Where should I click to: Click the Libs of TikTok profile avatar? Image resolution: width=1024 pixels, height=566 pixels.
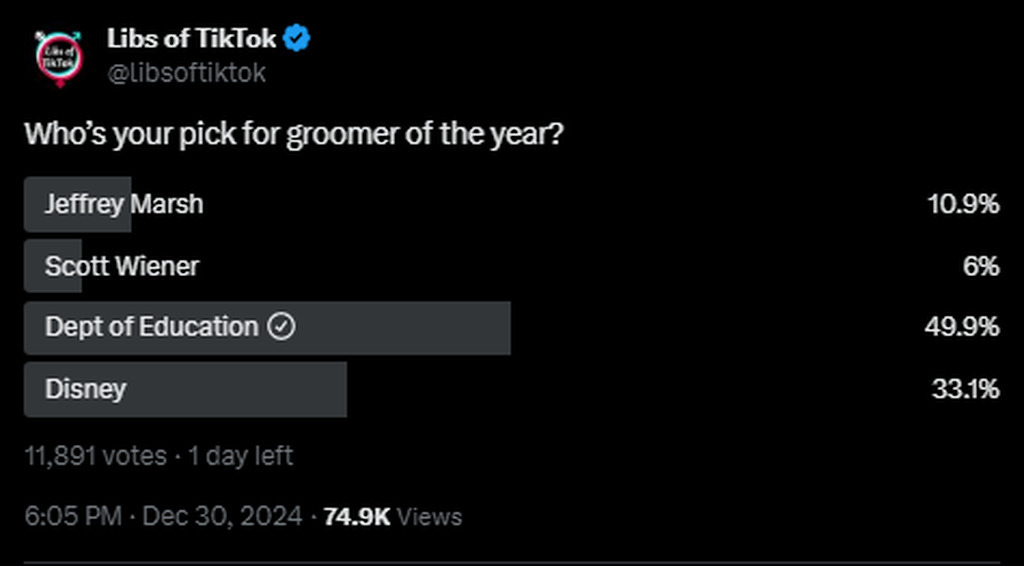click(x=59, y=58)
